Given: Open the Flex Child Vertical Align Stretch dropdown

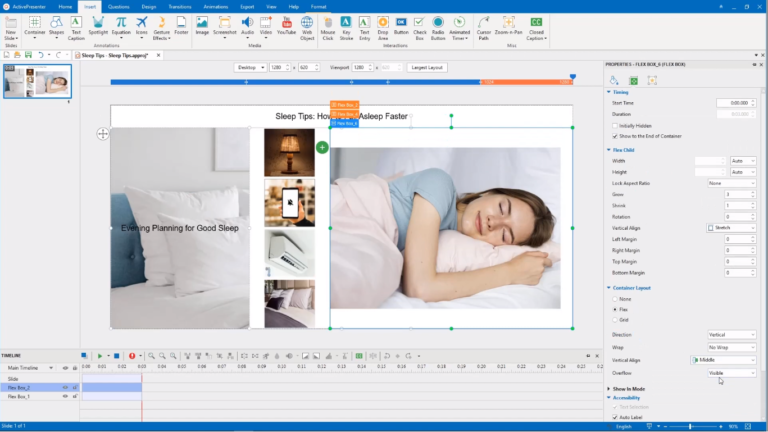Looking at the screenshot, I should coord(731,228).
